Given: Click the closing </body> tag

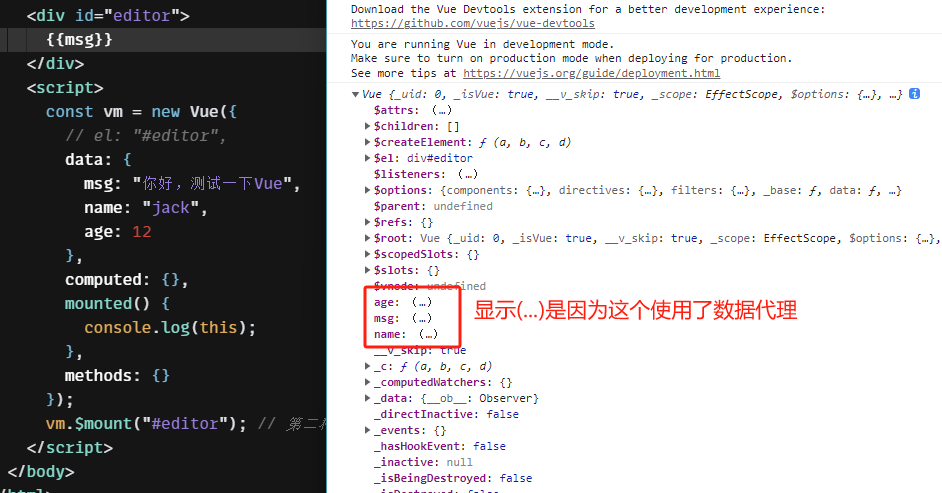Looking at the screenshot, I should click(x=41, y=472).
